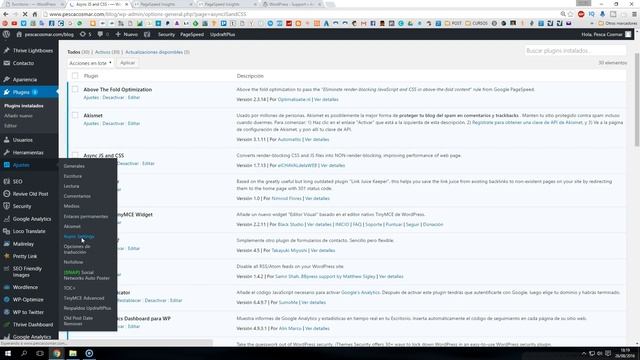Check the Above The Fold Optimization plugin checkbox
Viewport: 640px width, 360px height.
[x=75, y=89]
